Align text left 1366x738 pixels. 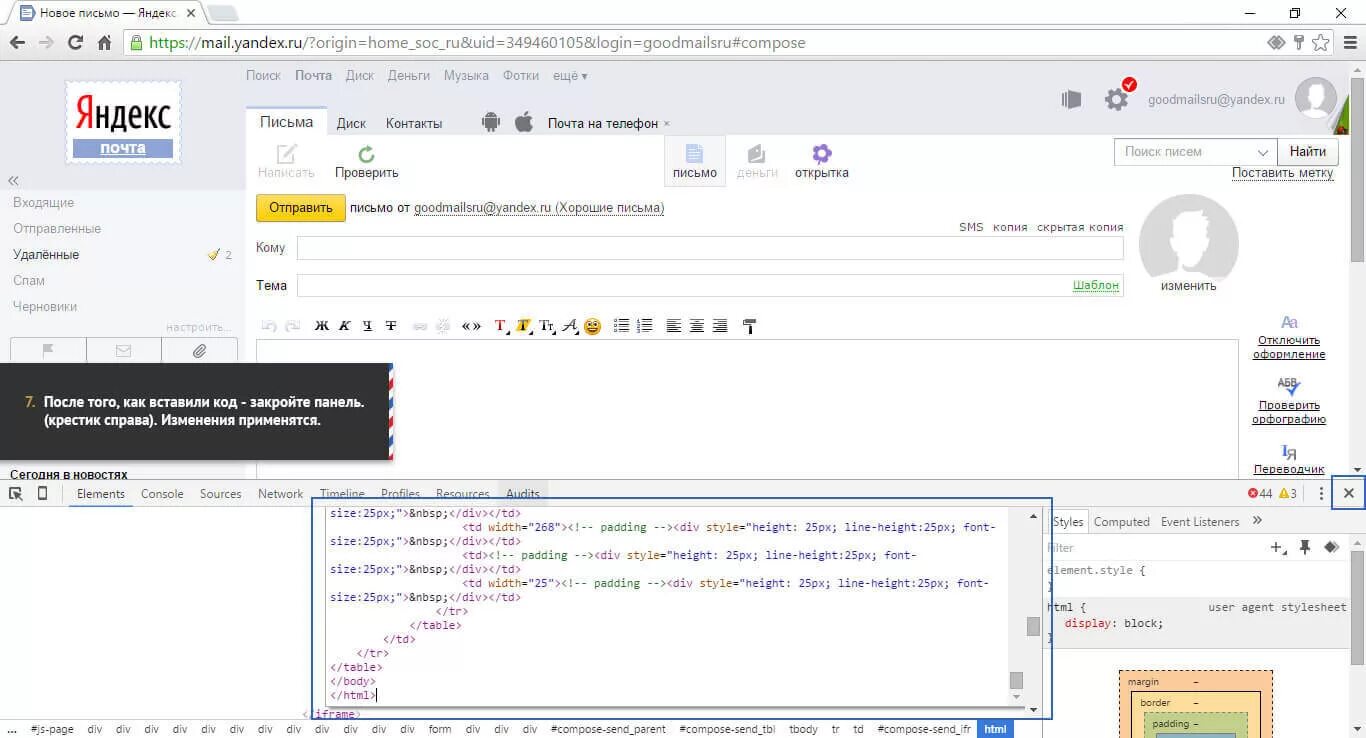[x=673, y=326]
